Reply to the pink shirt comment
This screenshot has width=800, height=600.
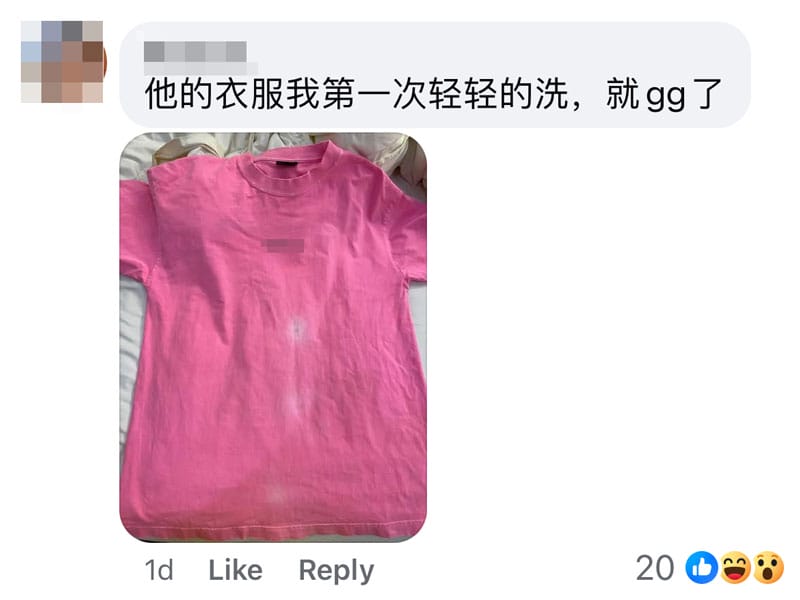(336, 571)
